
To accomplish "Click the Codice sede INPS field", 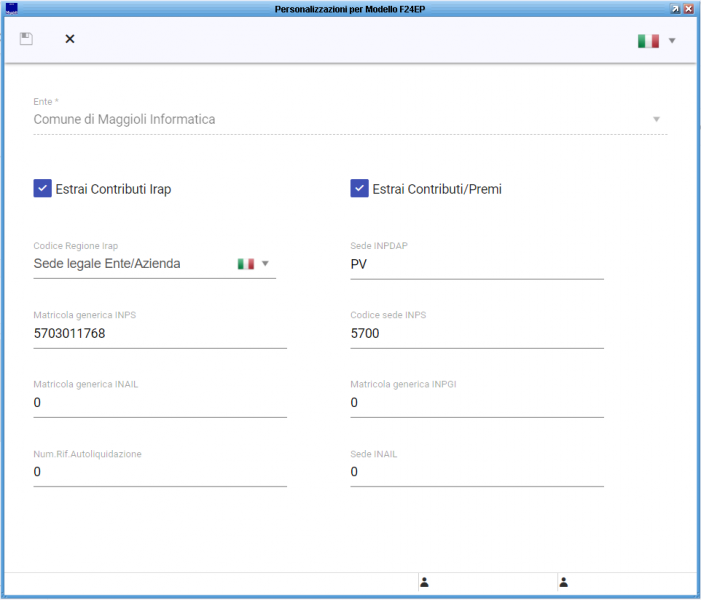I will (477, 334).
